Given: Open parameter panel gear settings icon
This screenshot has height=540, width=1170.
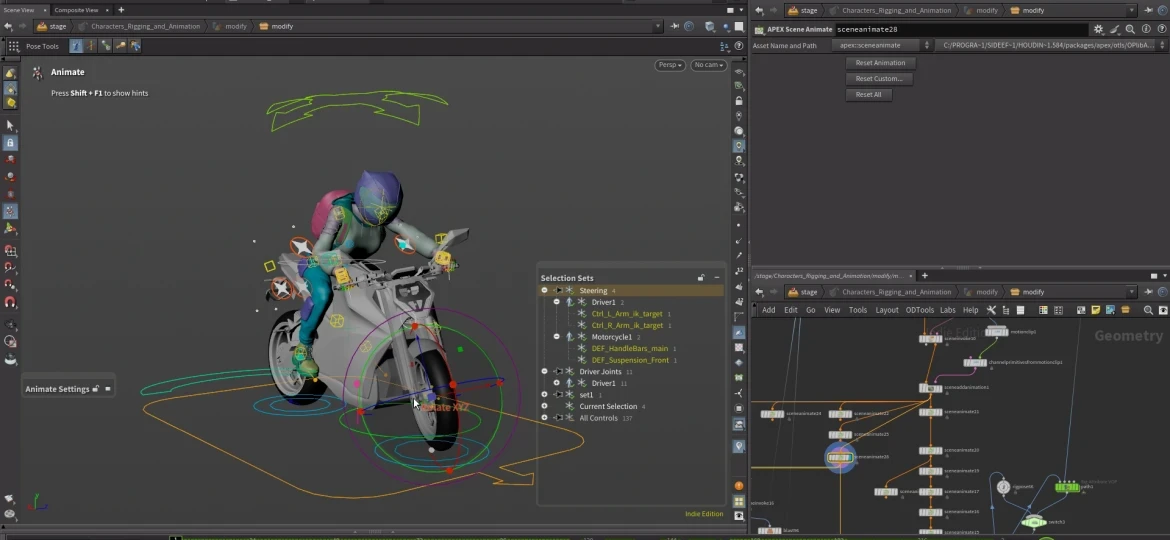Looking at the screenshot, I should coord(1098,30).
